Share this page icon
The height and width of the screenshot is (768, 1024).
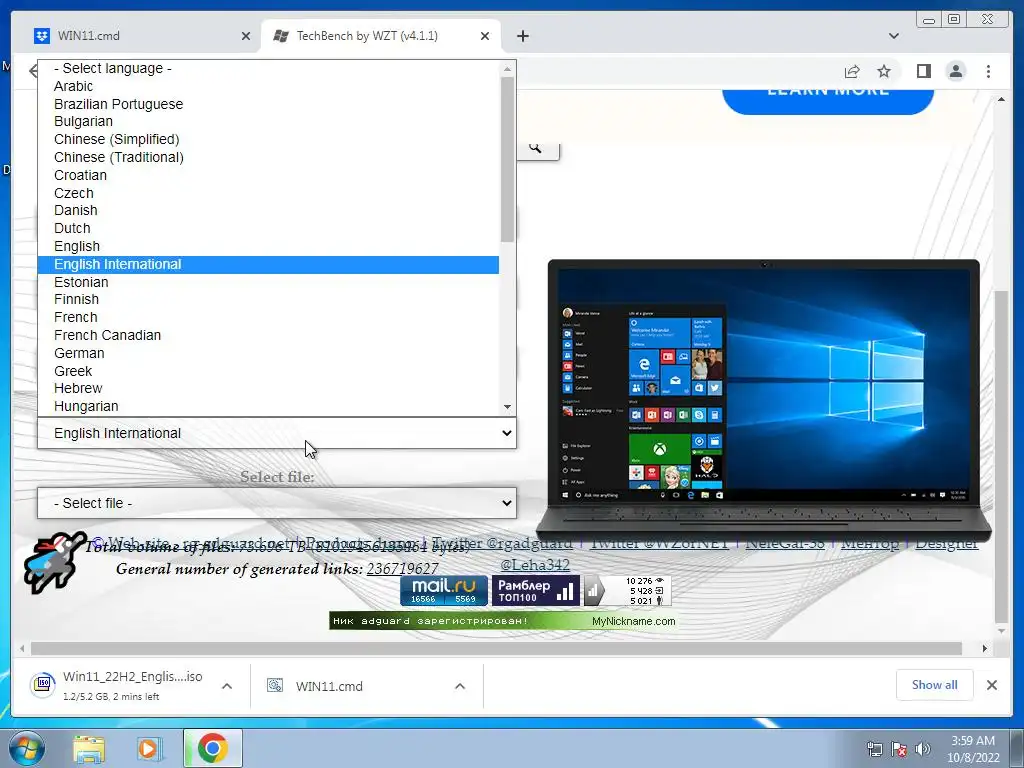click(x=852, y=71)
